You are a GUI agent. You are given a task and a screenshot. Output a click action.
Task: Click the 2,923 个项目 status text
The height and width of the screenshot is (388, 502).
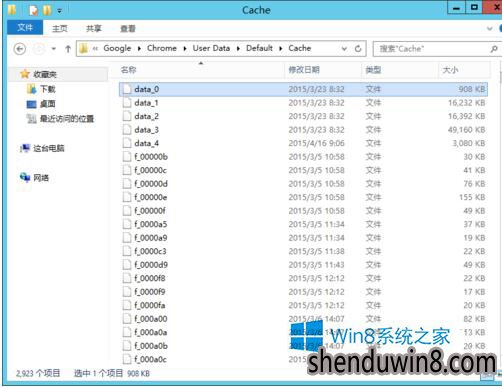38,373
